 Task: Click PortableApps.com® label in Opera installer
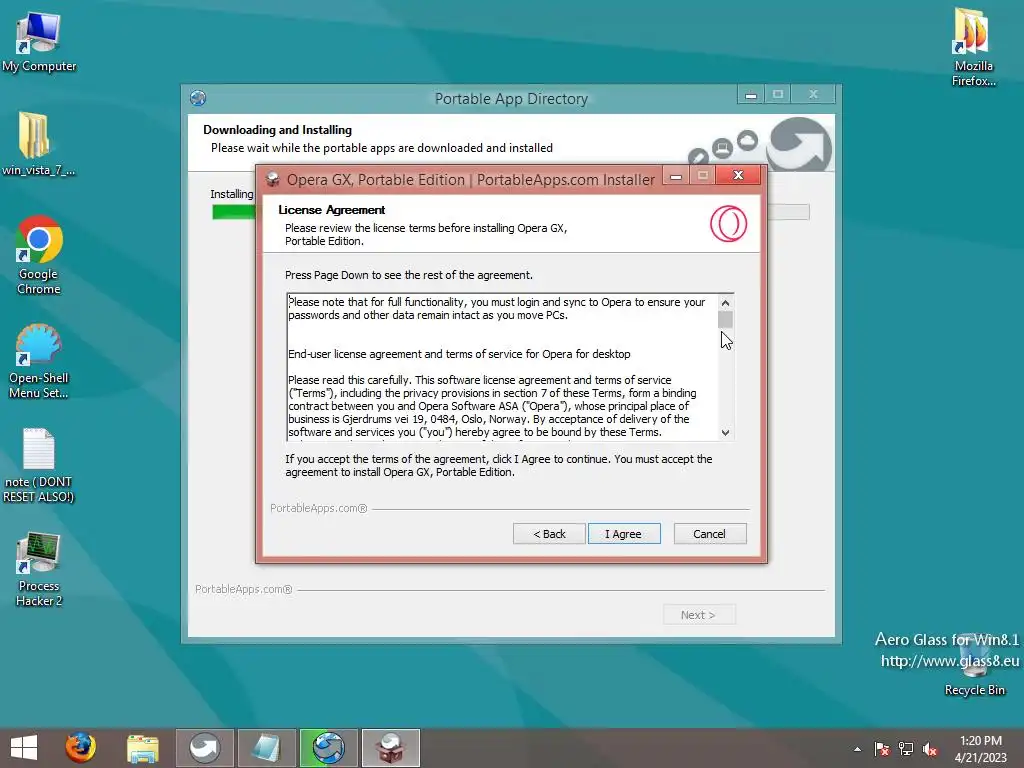(x=319, y=508)
